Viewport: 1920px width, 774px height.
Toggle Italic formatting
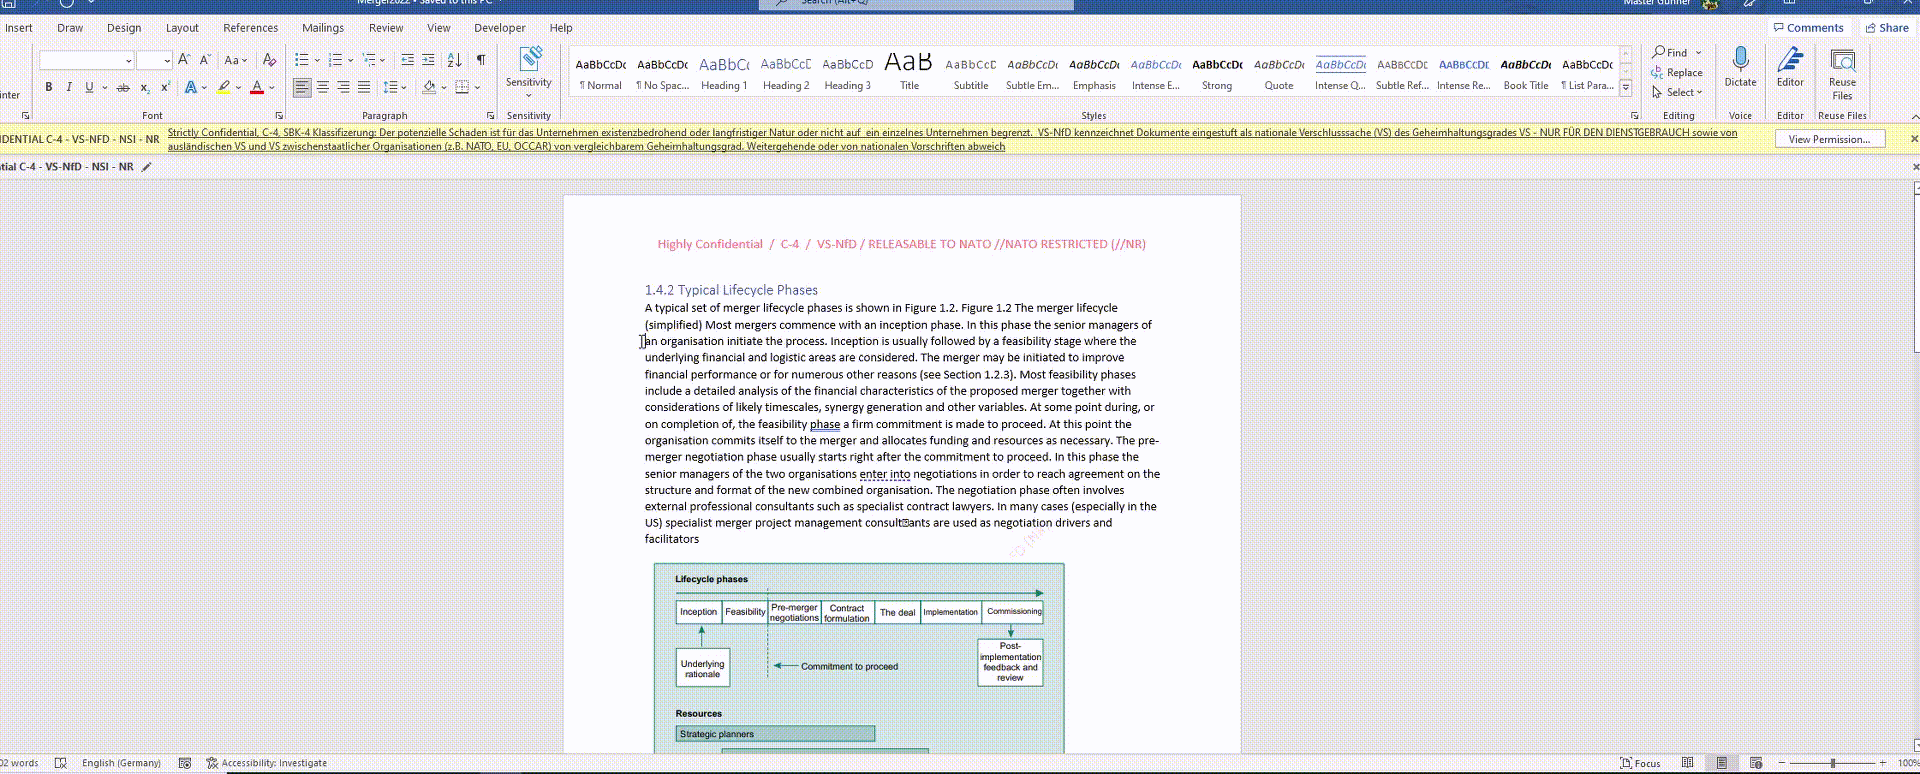coord(69,88)
